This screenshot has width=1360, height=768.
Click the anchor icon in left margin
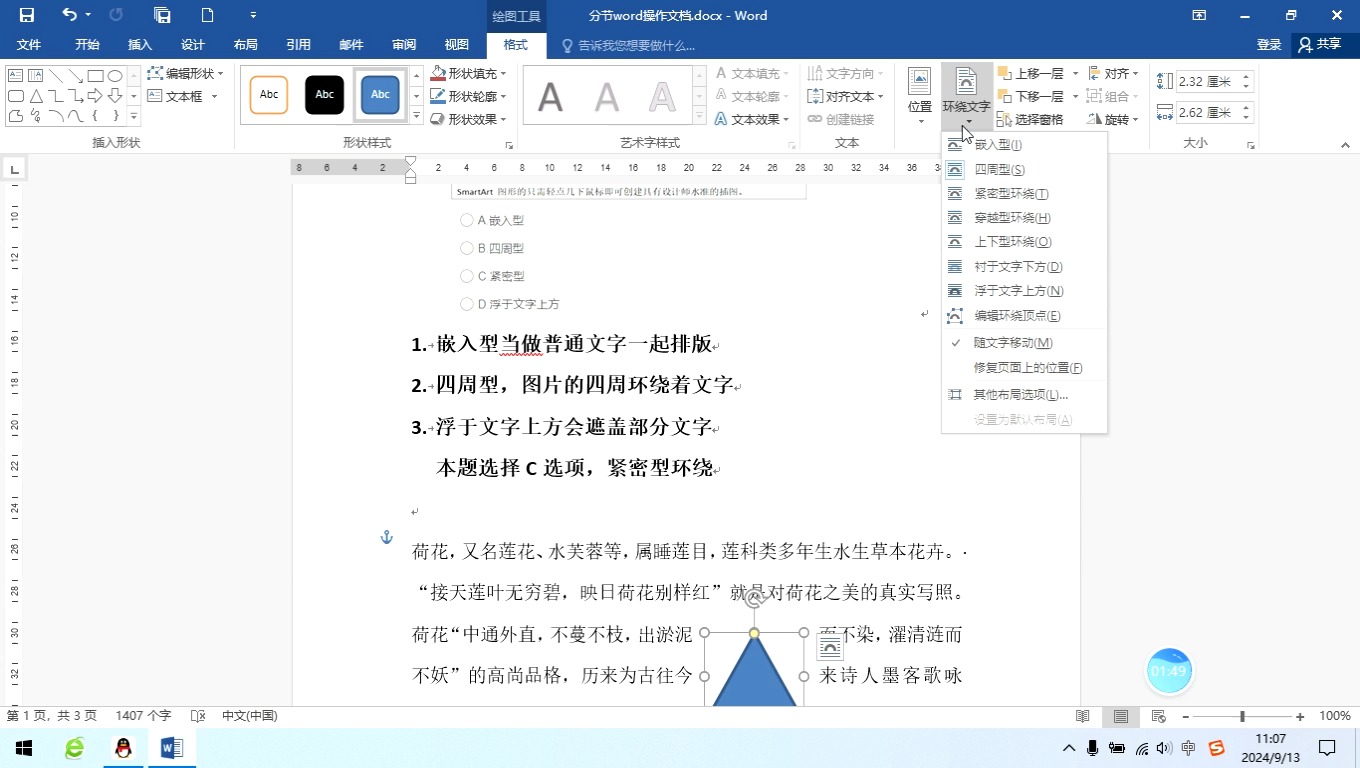pos(387,538)
